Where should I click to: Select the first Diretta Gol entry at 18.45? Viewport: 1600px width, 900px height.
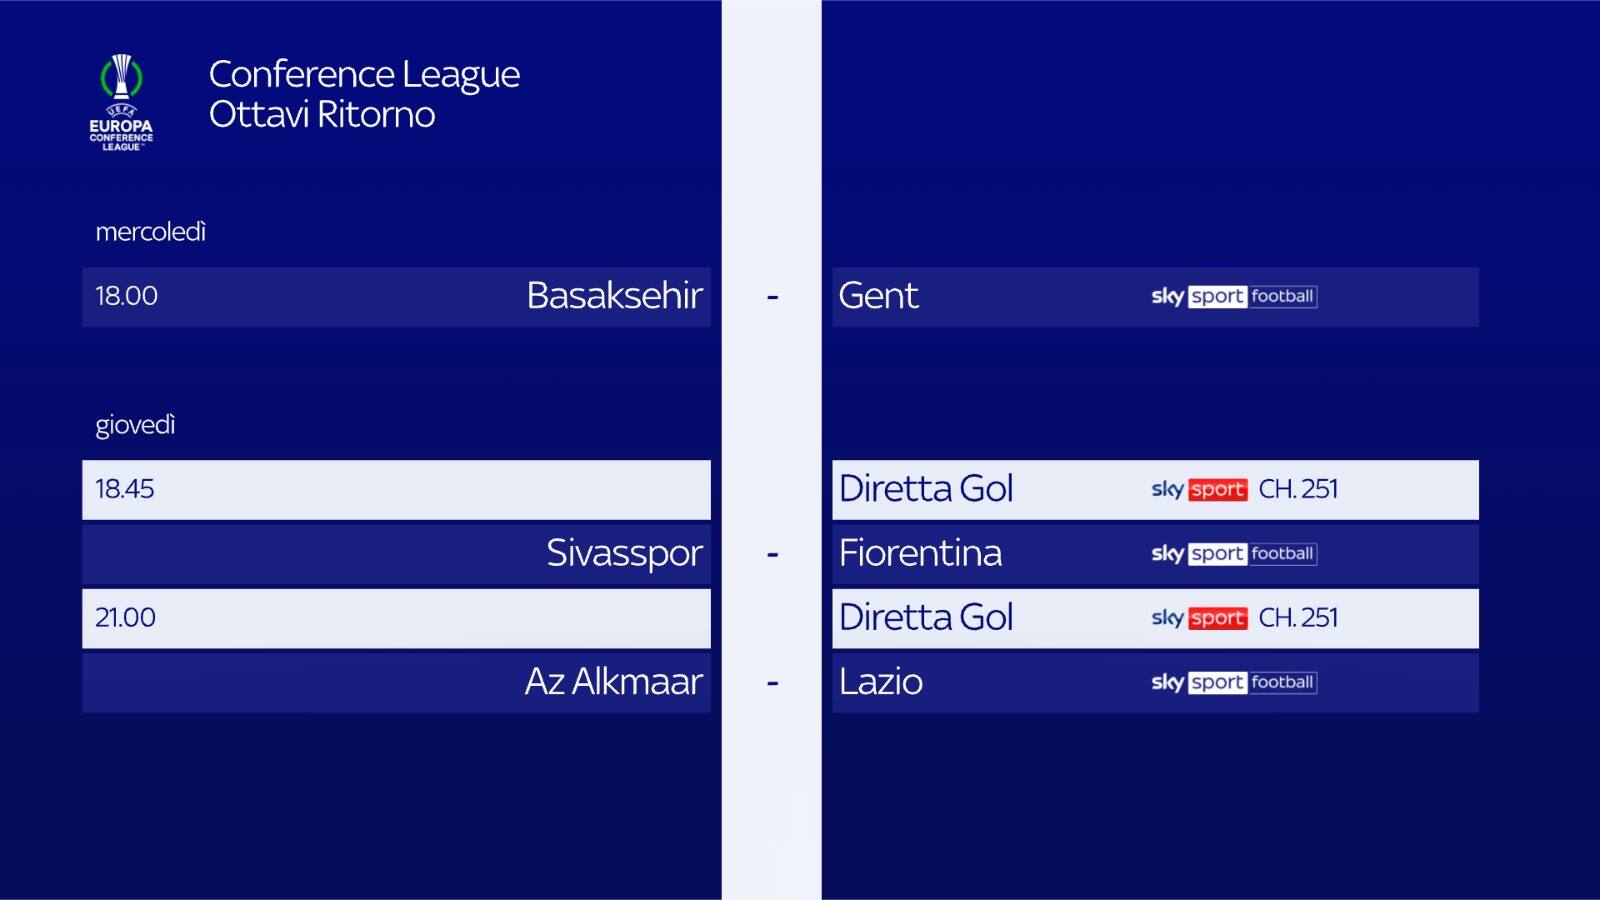pyautogui.click(x=926, y=489)
